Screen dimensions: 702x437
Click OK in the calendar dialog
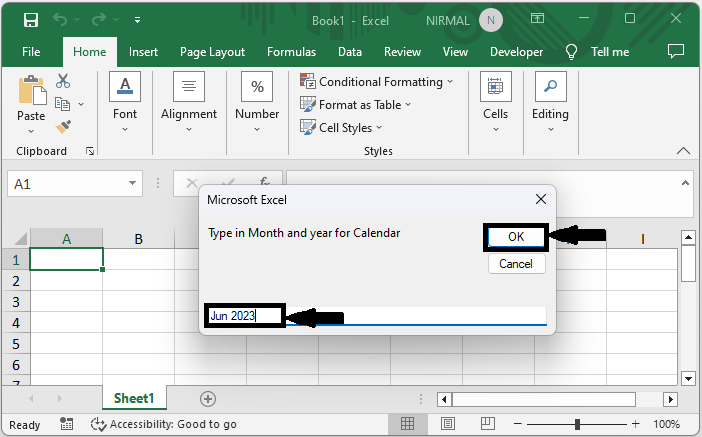point(516,237)
